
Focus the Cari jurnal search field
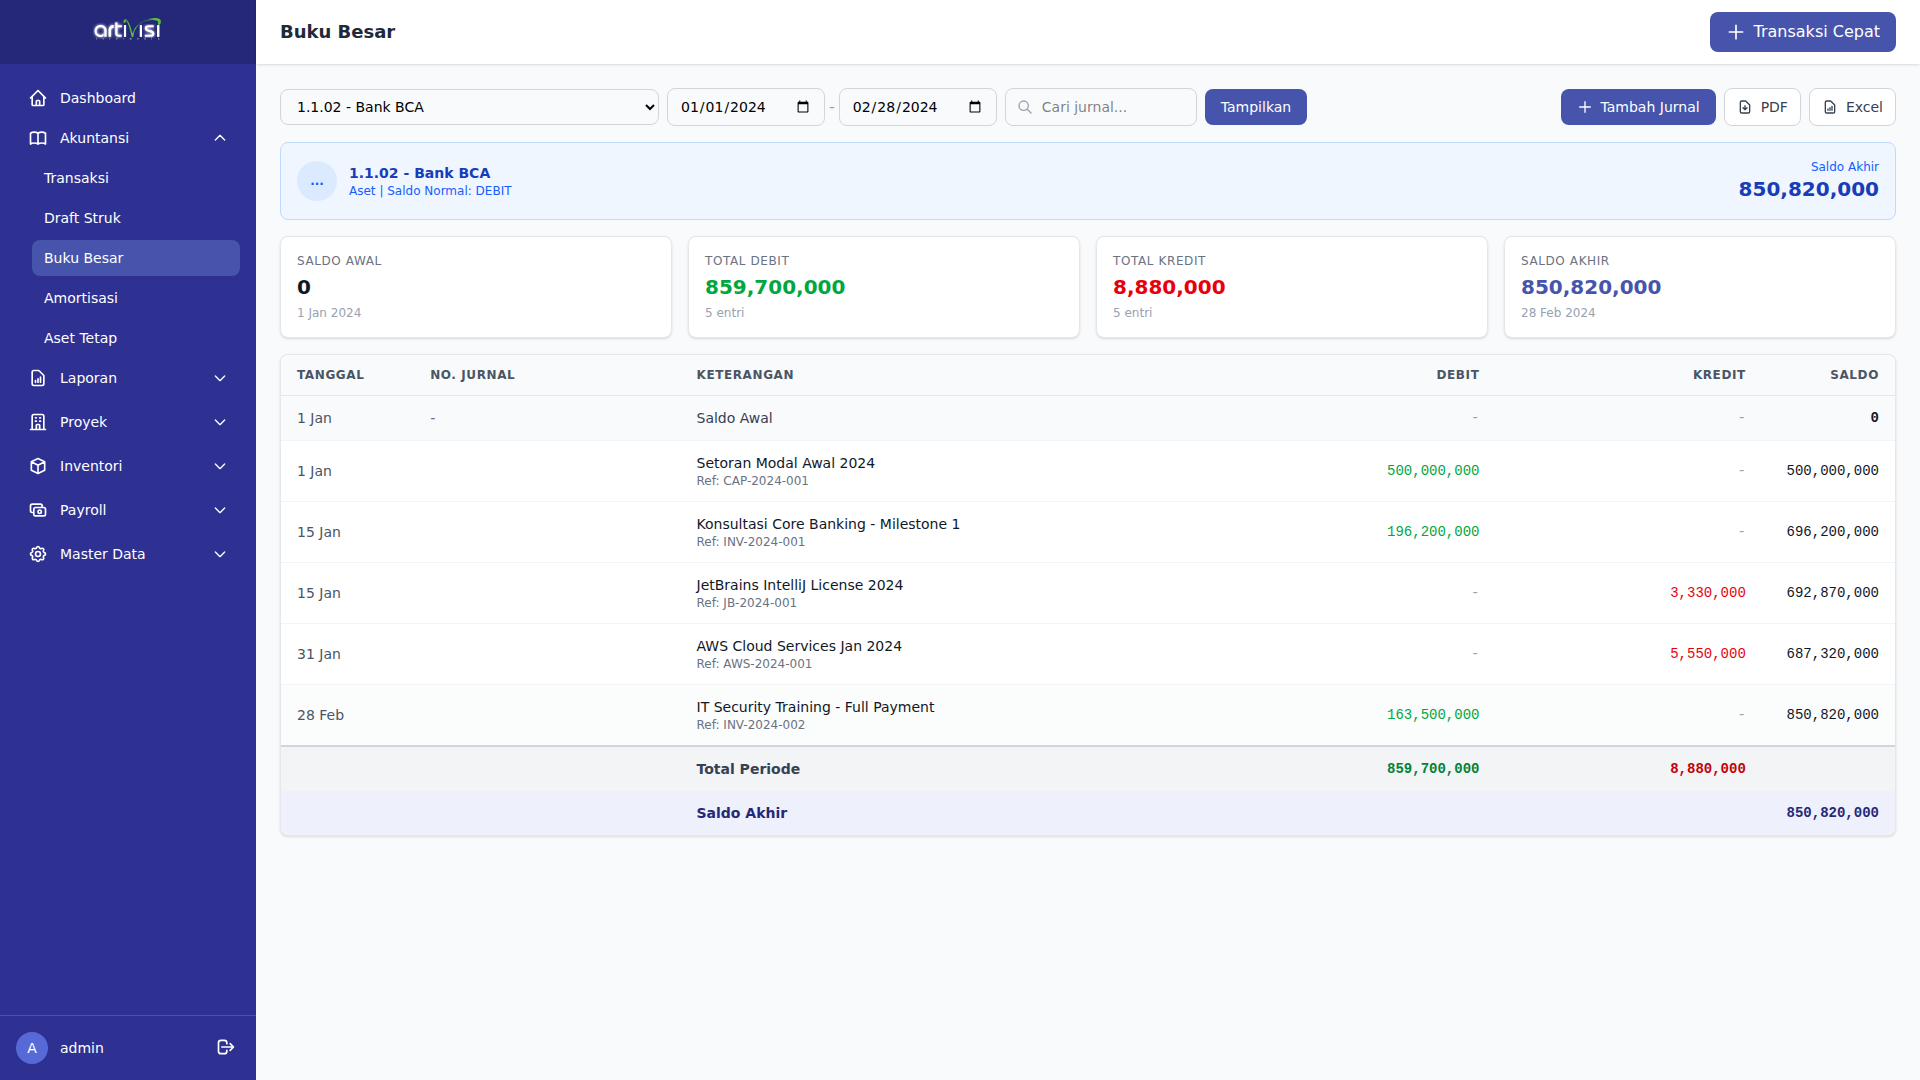click(1110, 107)
